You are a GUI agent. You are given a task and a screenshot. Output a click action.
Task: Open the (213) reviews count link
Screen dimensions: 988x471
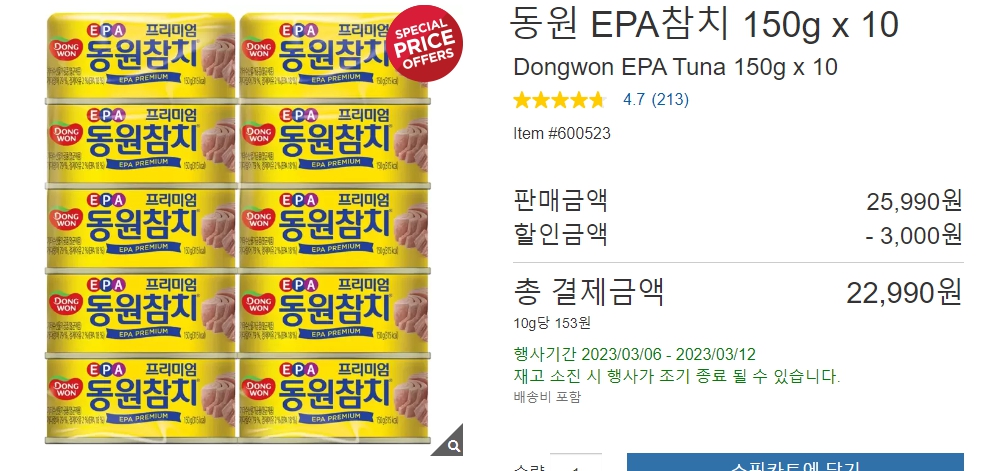click(x=670, y=100)
